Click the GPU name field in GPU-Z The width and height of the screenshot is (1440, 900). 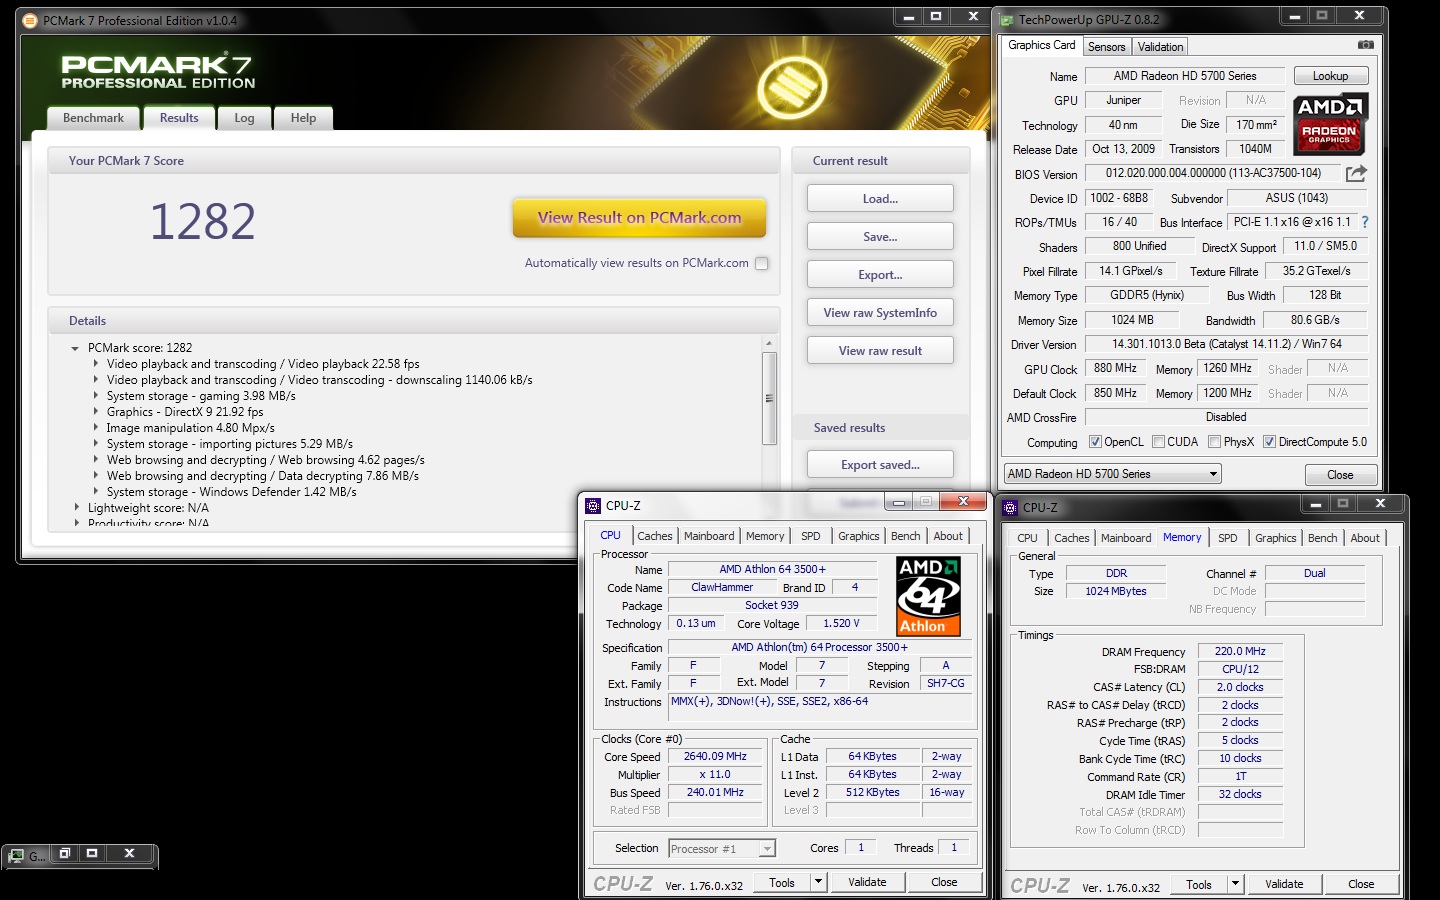click(1185, 76)
